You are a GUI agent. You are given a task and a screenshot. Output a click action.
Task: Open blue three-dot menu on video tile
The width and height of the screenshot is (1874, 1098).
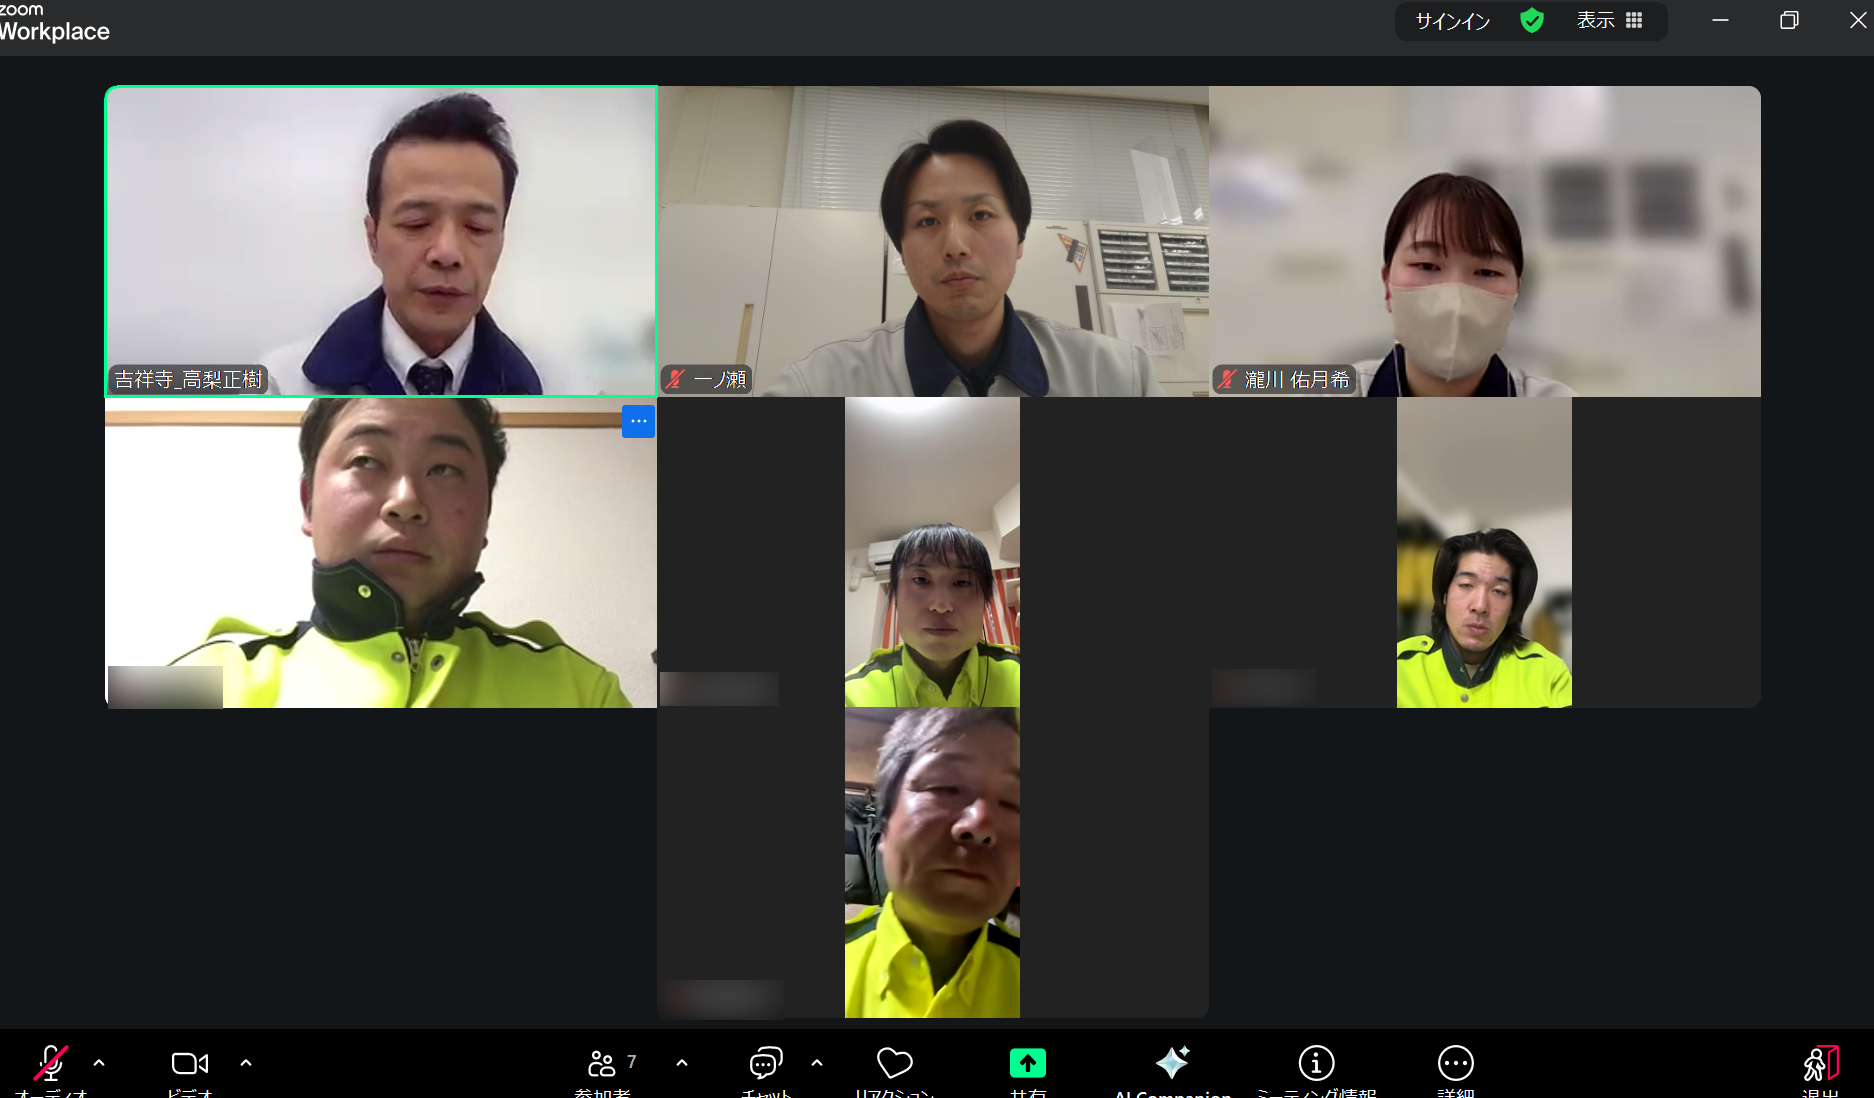638,421
